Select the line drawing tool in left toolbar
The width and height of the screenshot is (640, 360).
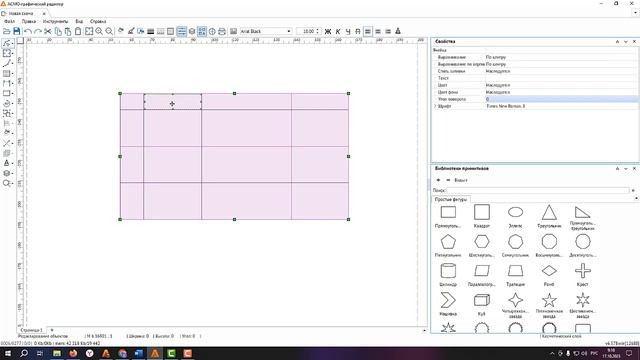(7, 63)
